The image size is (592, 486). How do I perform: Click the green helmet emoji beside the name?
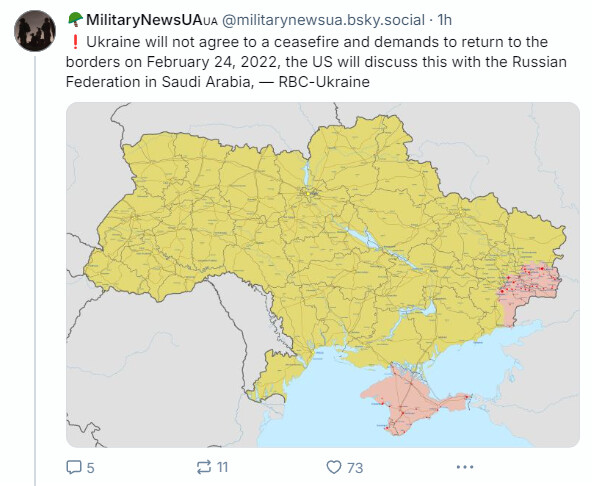coord(75,19)
